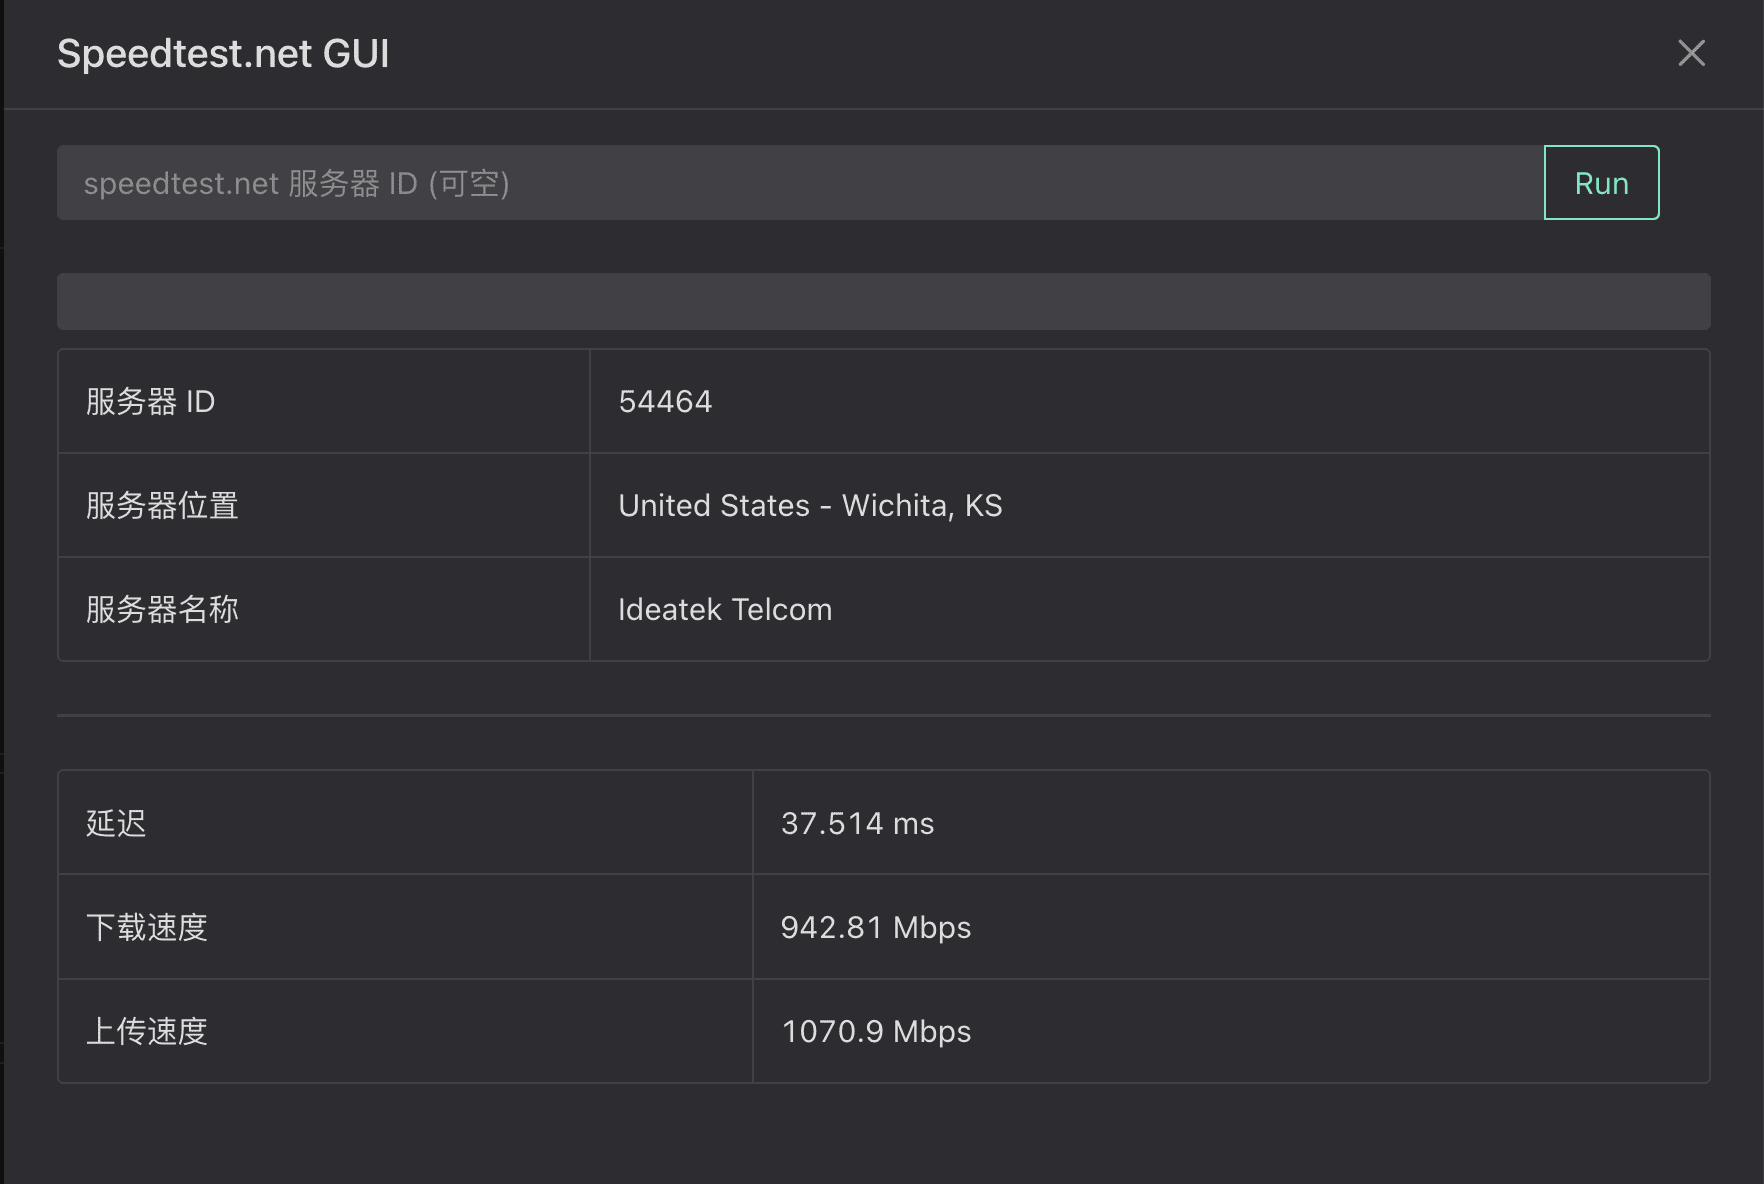Click the blank area below the results table
Image resolution: width=1764 pixels, height=1184 pixels.
coord(883,1135)
